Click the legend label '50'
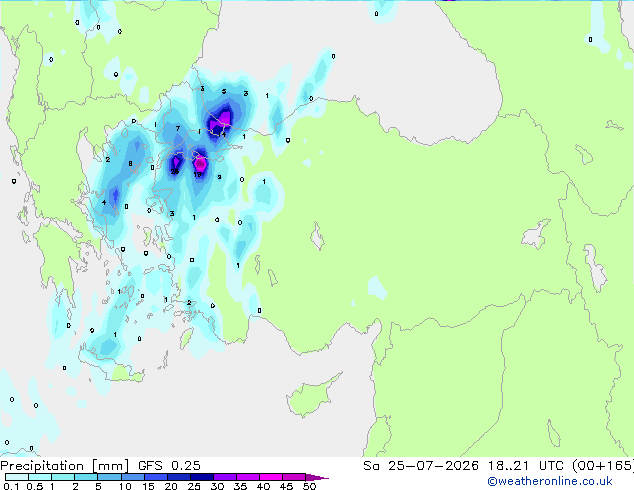 pos(309,486)
